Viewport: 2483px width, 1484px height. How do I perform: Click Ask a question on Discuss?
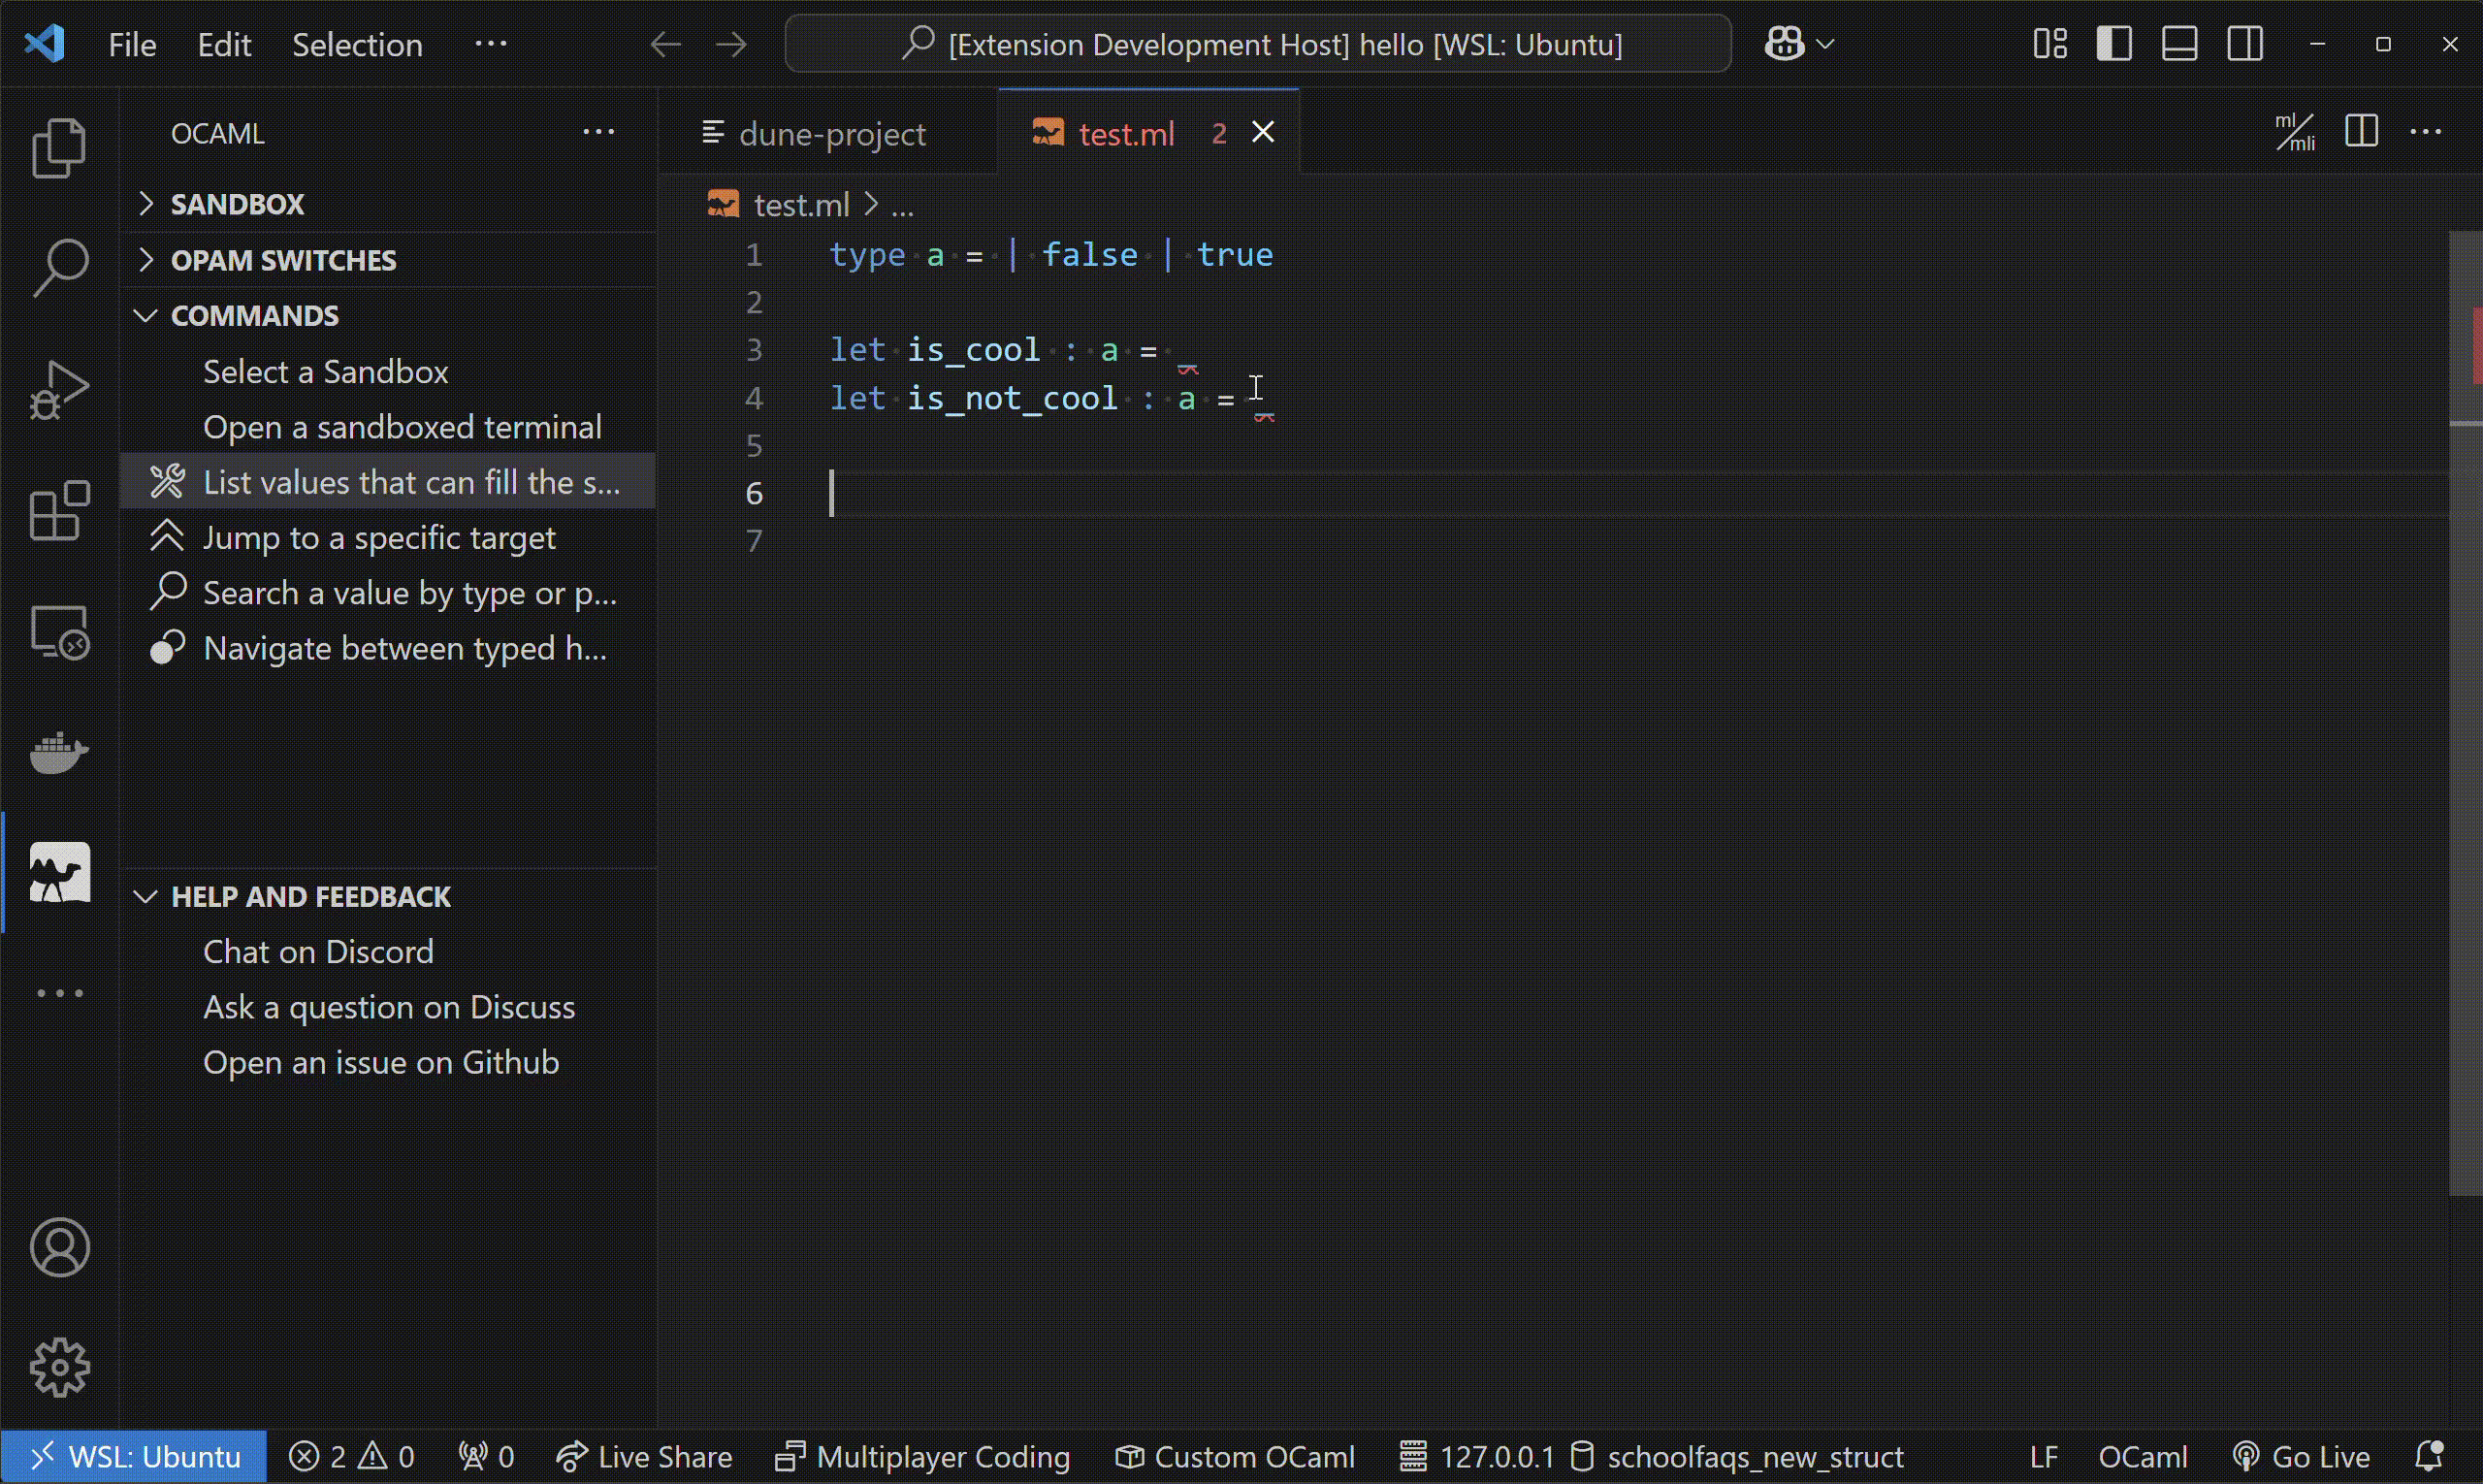pos(389,1007)
